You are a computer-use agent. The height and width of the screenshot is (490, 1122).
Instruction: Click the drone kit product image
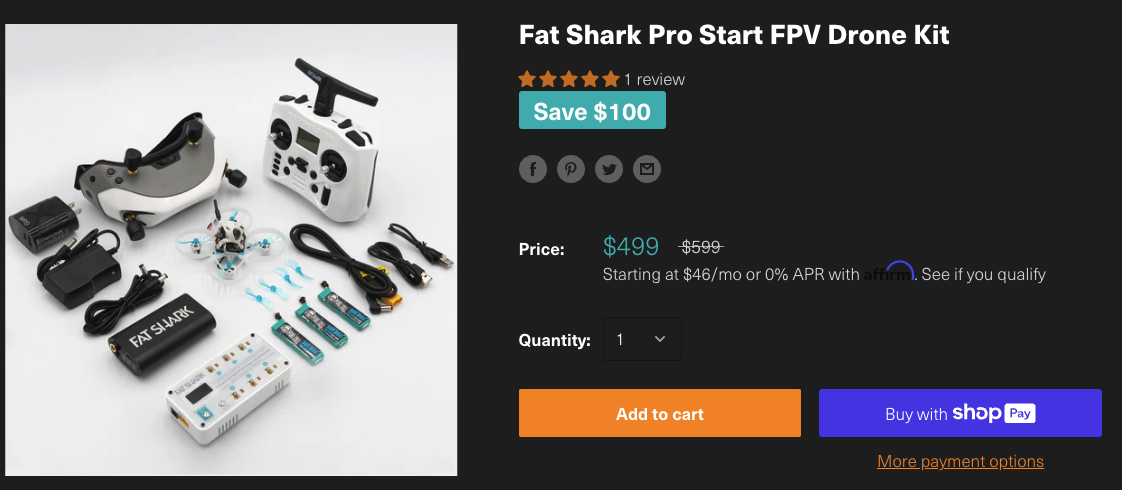(232, 250)
